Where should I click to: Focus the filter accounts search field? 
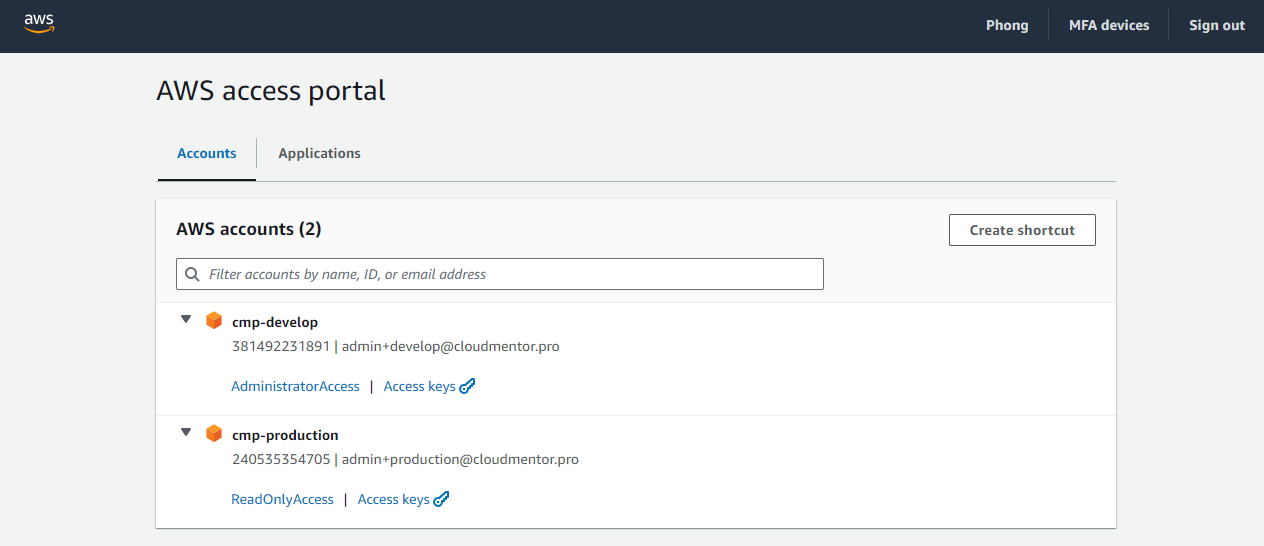tap(510, 274)
